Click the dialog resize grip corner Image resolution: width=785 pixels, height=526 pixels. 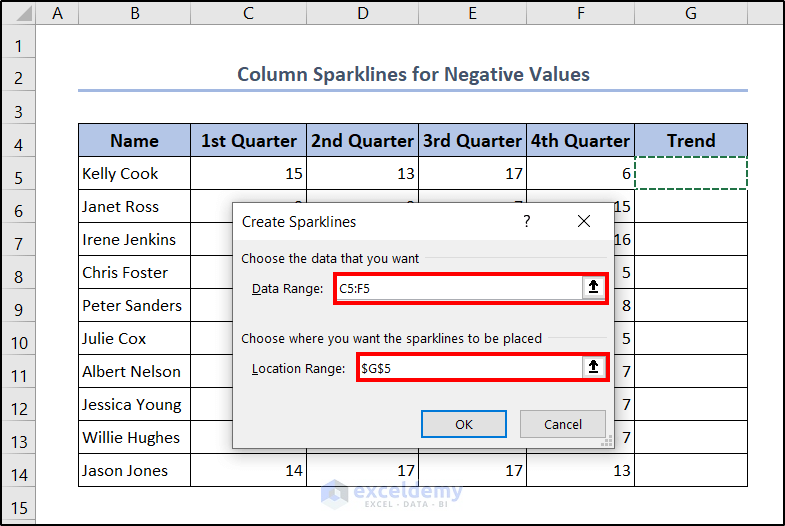click(607, 441)
